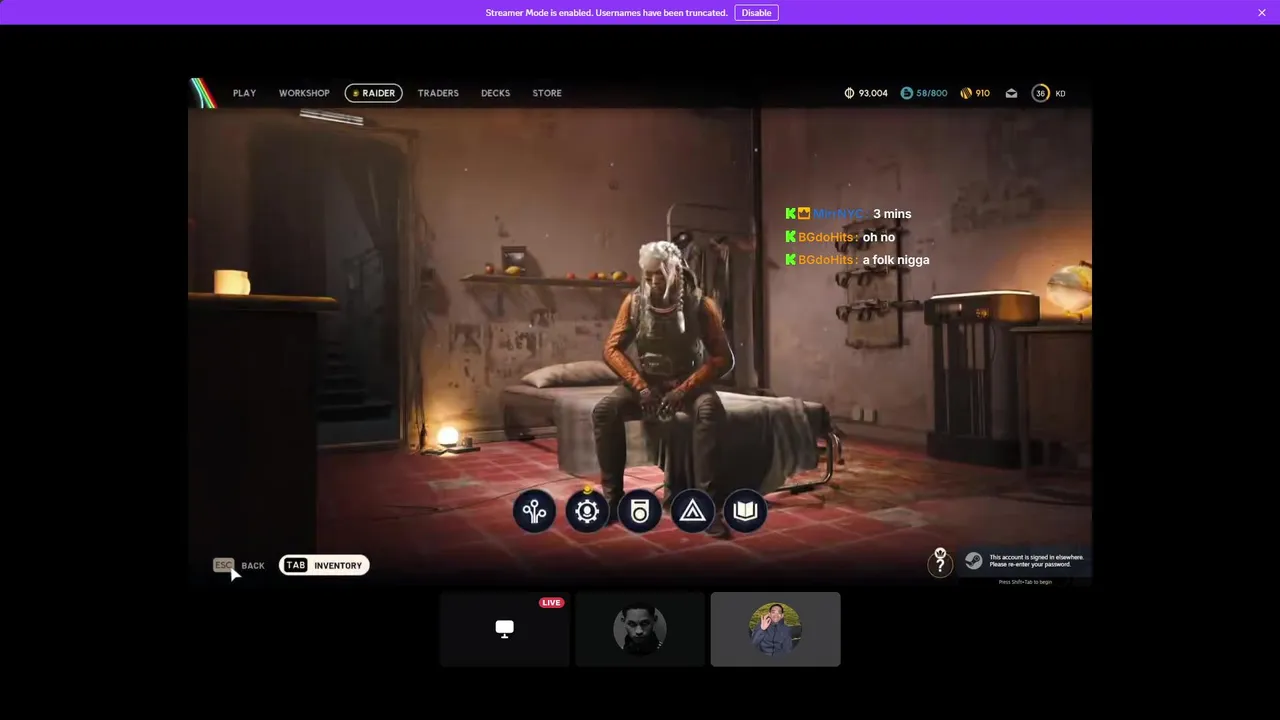Click the blue stash capacity icon
Image resolution: width=1280 pixels, height=720 pixels.
(x=907, y=93)
